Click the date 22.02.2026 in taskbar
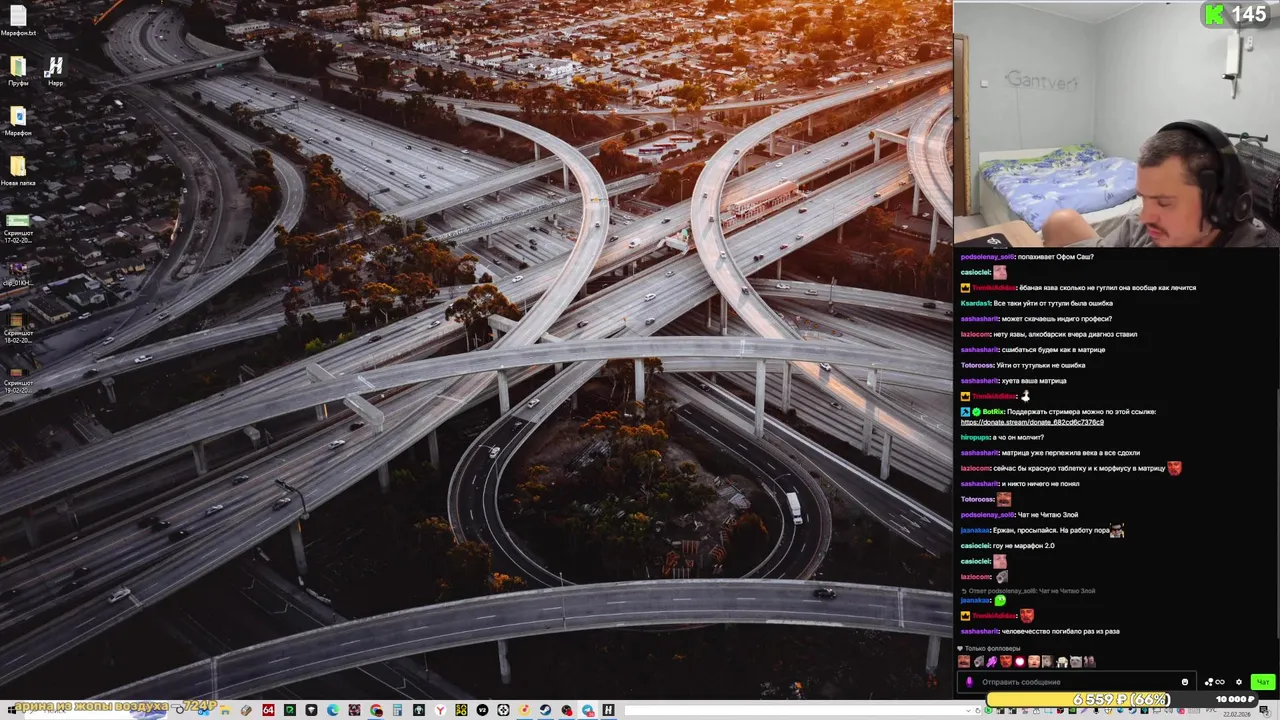 (1237, 714)
